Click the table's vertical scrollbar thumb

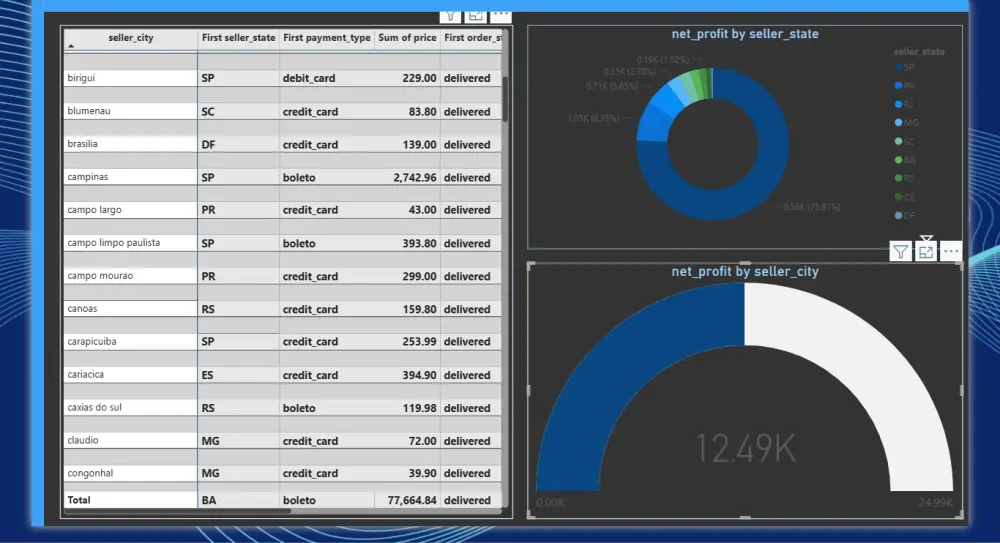coord(505,99)
